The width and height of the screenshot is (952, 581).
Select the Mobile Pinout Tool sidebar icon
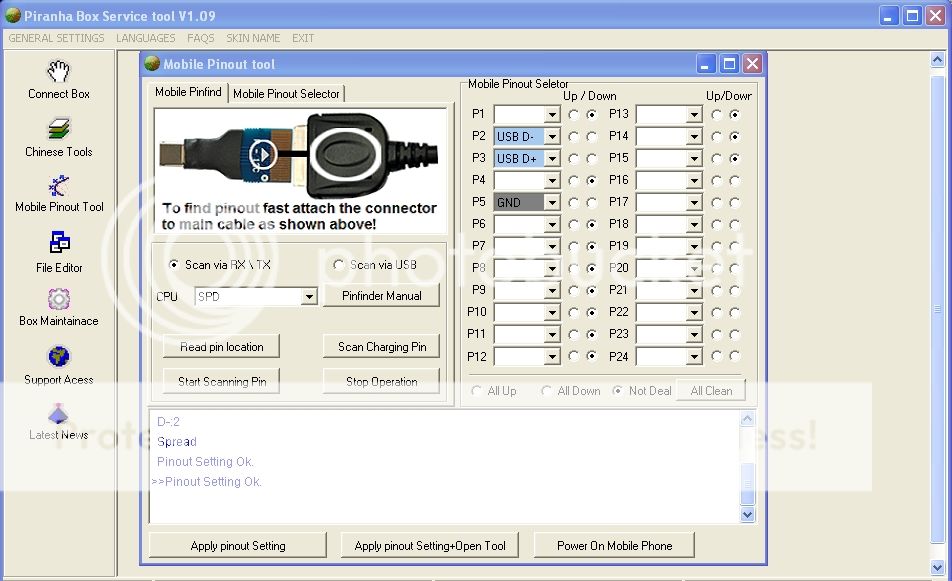tap(59, 186)
